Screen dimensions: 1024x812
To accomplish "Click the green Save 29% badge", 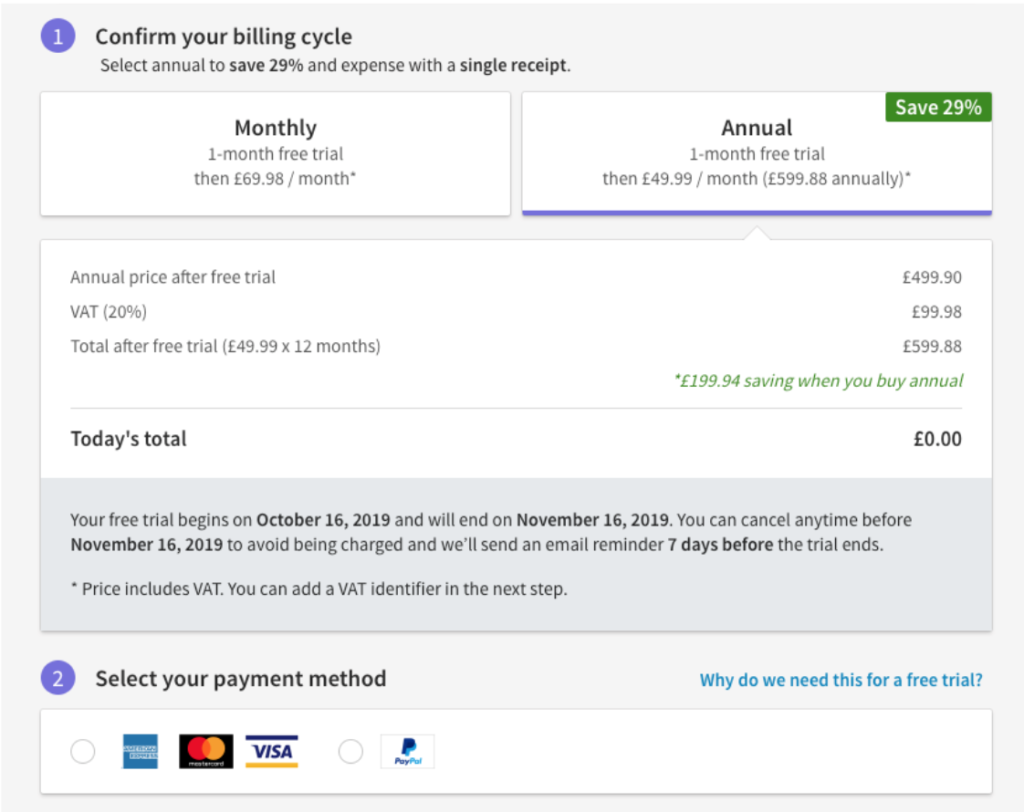I will pos(938,107).
